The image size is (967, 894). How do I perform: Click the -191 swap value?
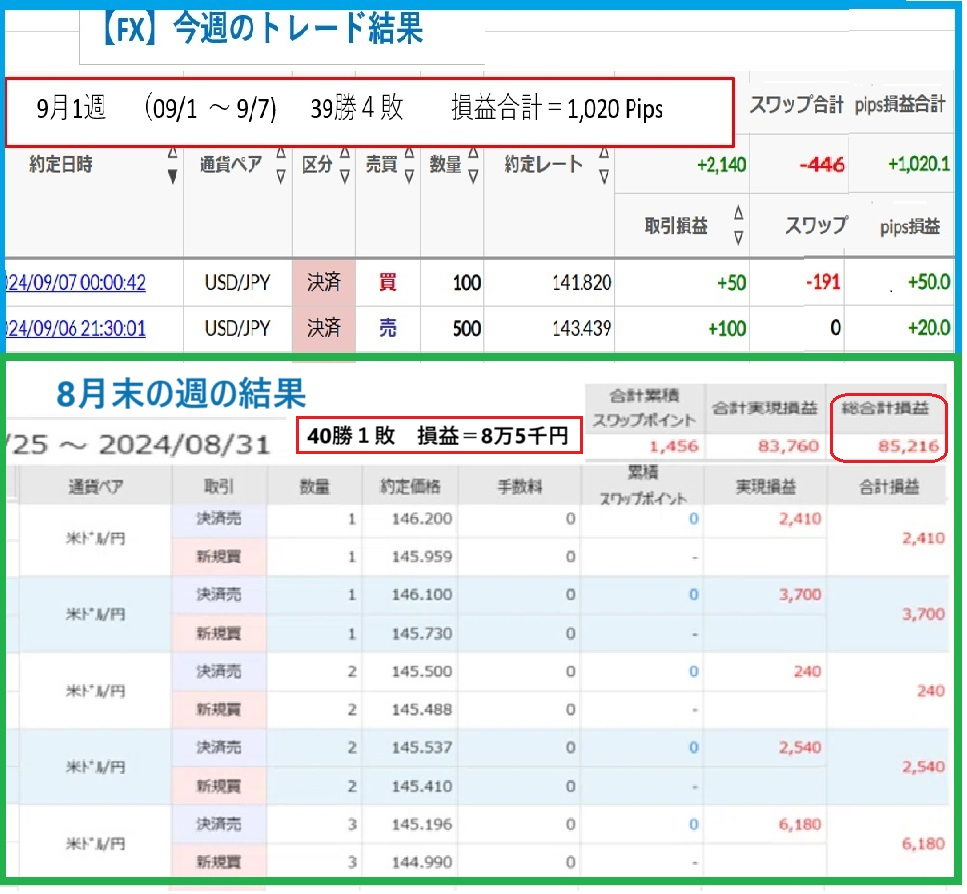pos(823,282)
